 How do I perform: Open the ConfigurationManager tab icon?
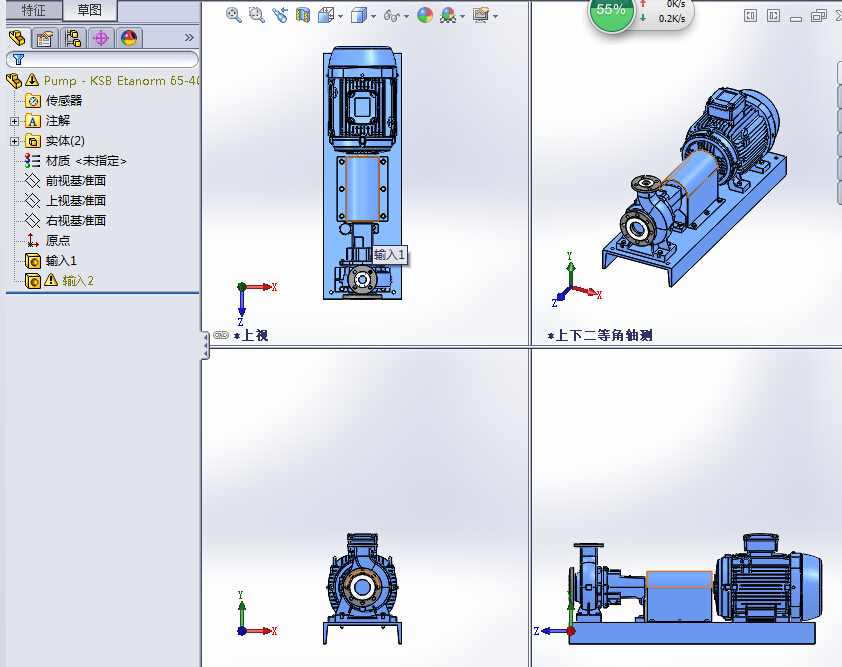click(x=72, y=38)
